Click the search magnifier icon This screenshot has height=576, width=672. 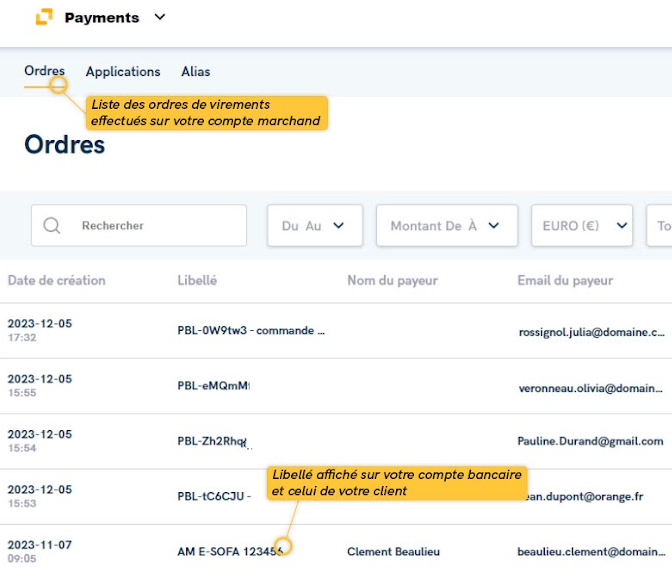(52, 225)
